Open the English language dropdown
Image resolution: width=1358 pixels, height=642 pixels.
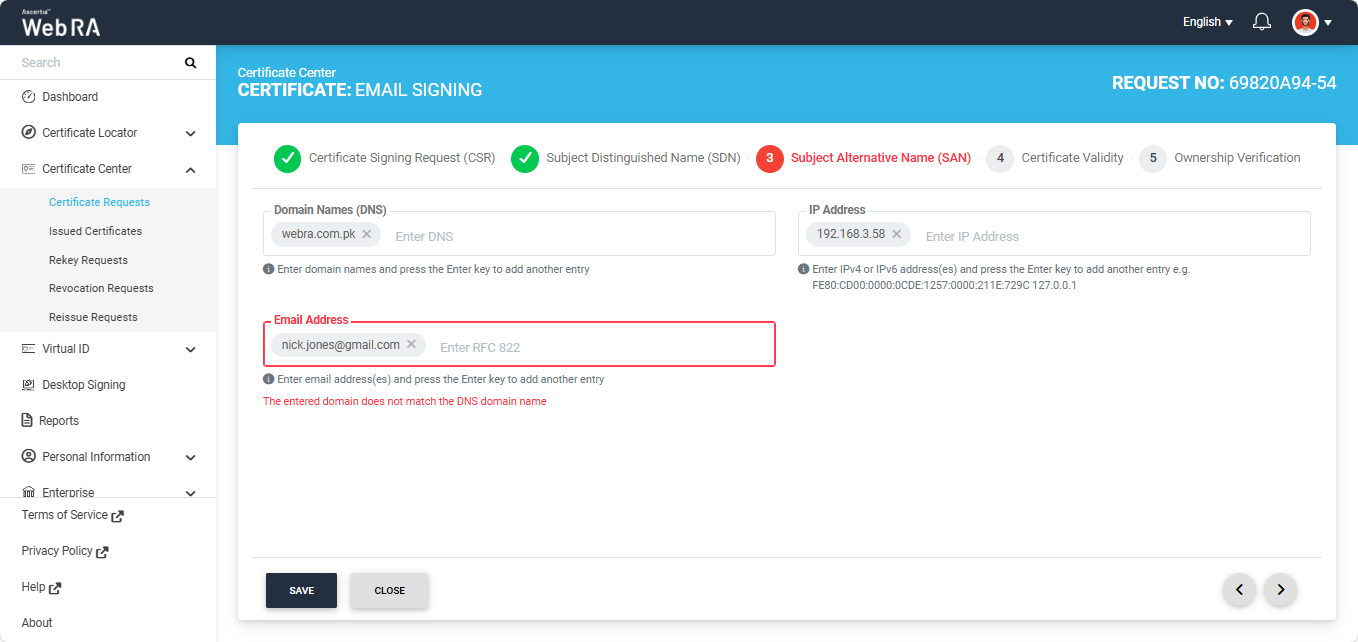coord(1207,22)
